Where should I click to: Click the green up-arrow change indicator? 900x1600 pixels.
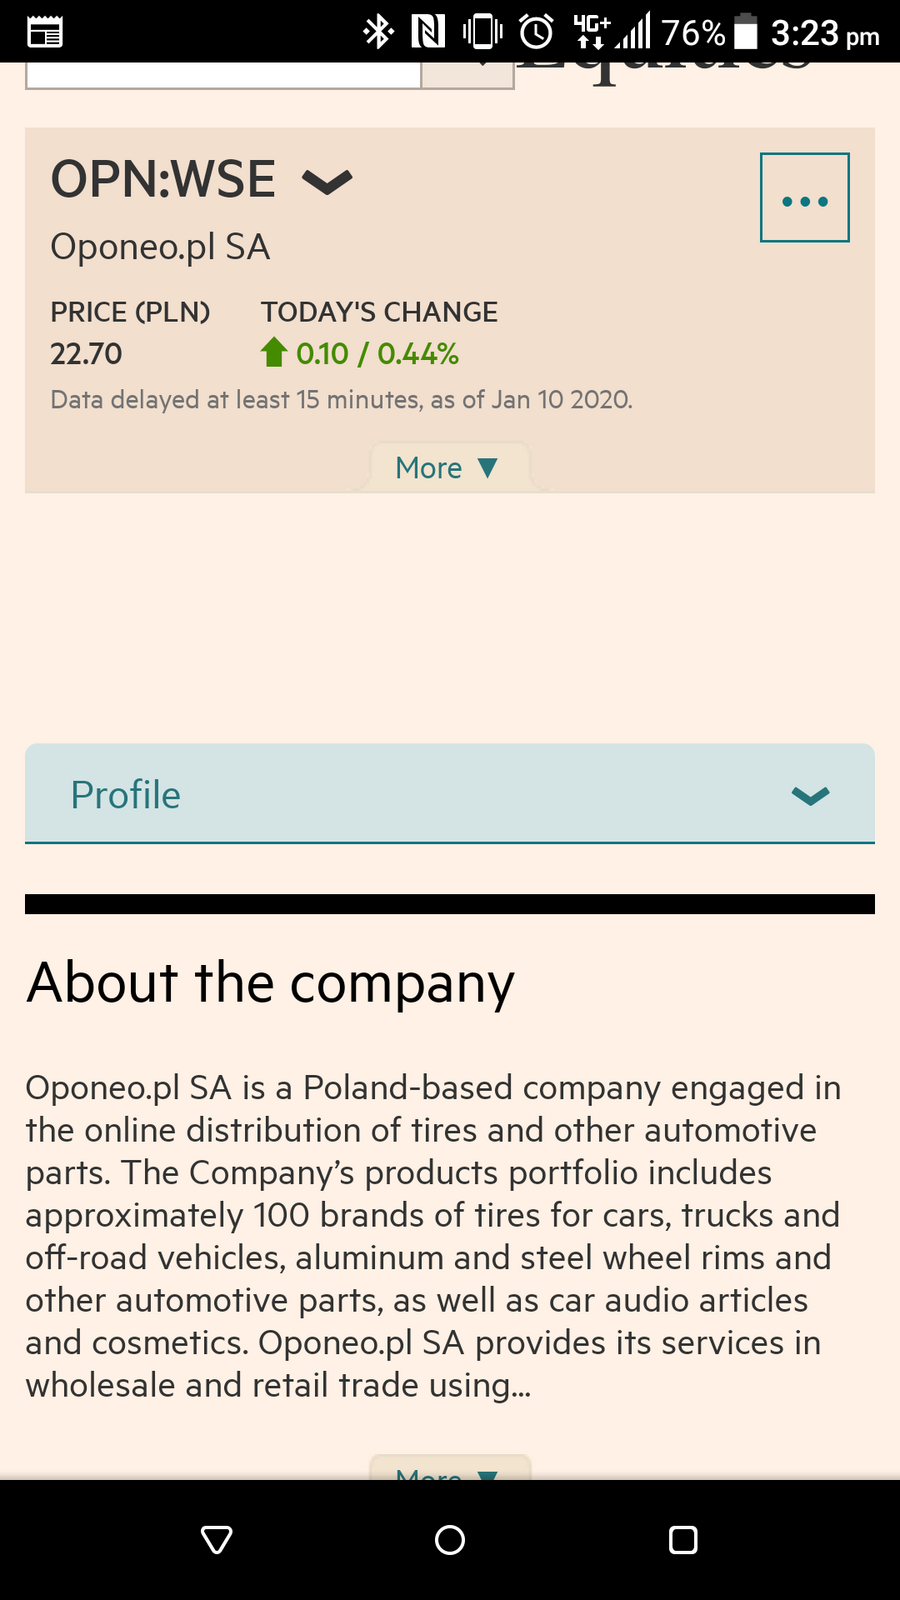point(273,352)
